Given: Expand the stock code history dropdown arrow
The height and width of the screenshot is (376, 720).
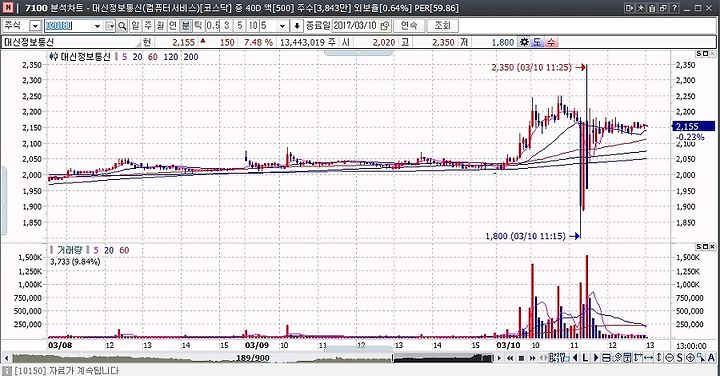Looking at the screenshot, I should pos(97,26).
